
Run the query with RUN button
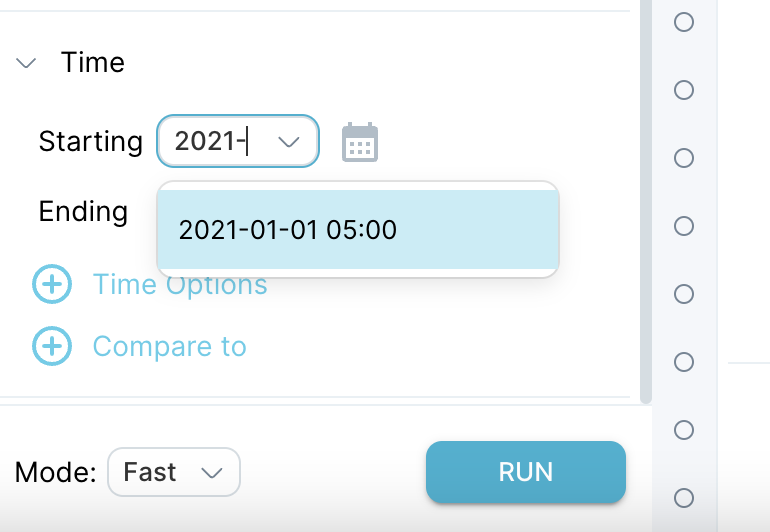pyautogui.click(x=526, y=472)
